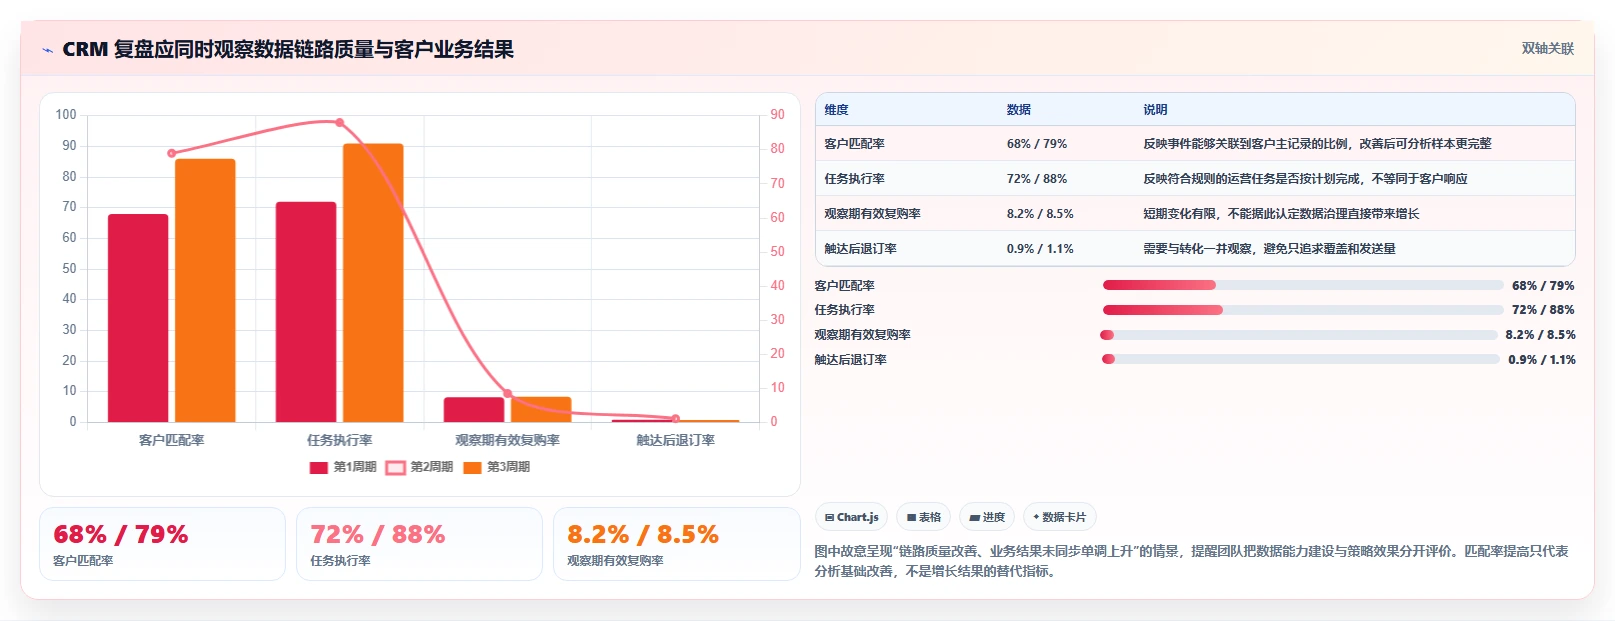
Task: Click the 0.9% / 1.1% progress value label
Action: [x=1541, y=360]
